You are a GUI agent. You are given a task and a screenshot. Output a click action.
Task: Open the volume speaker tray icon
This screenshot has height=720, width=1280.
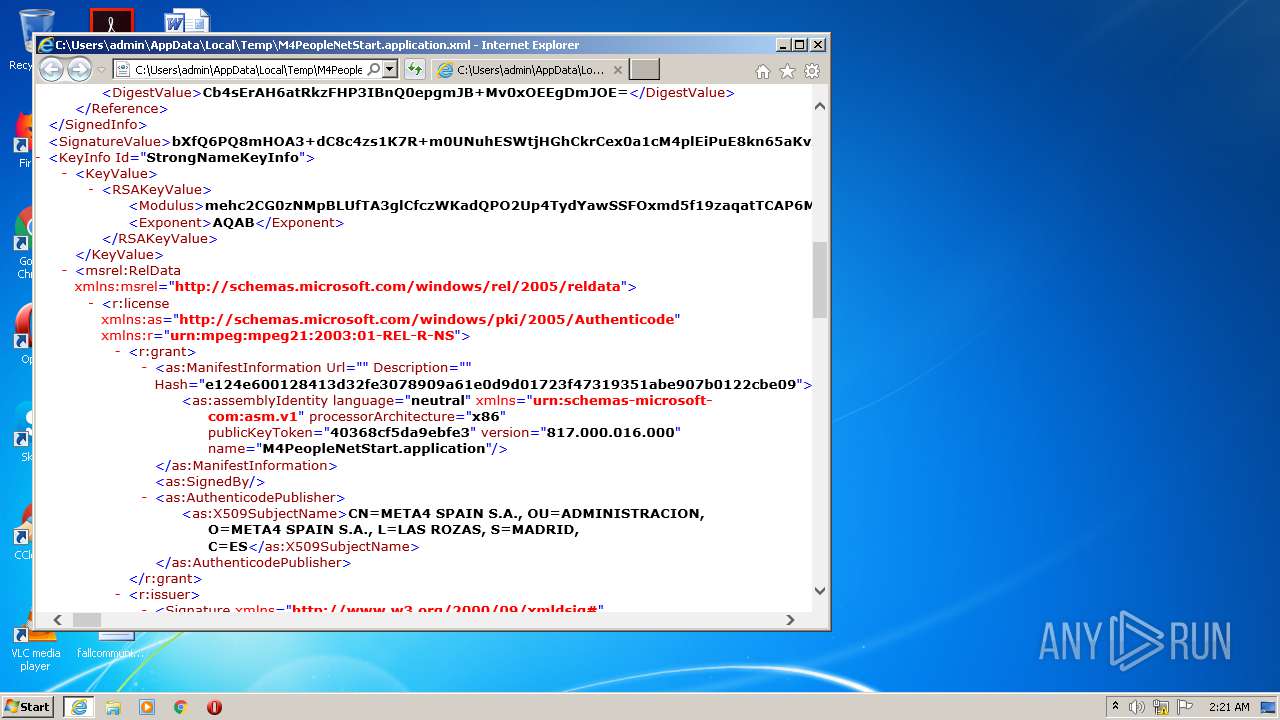click(1137, 706)
